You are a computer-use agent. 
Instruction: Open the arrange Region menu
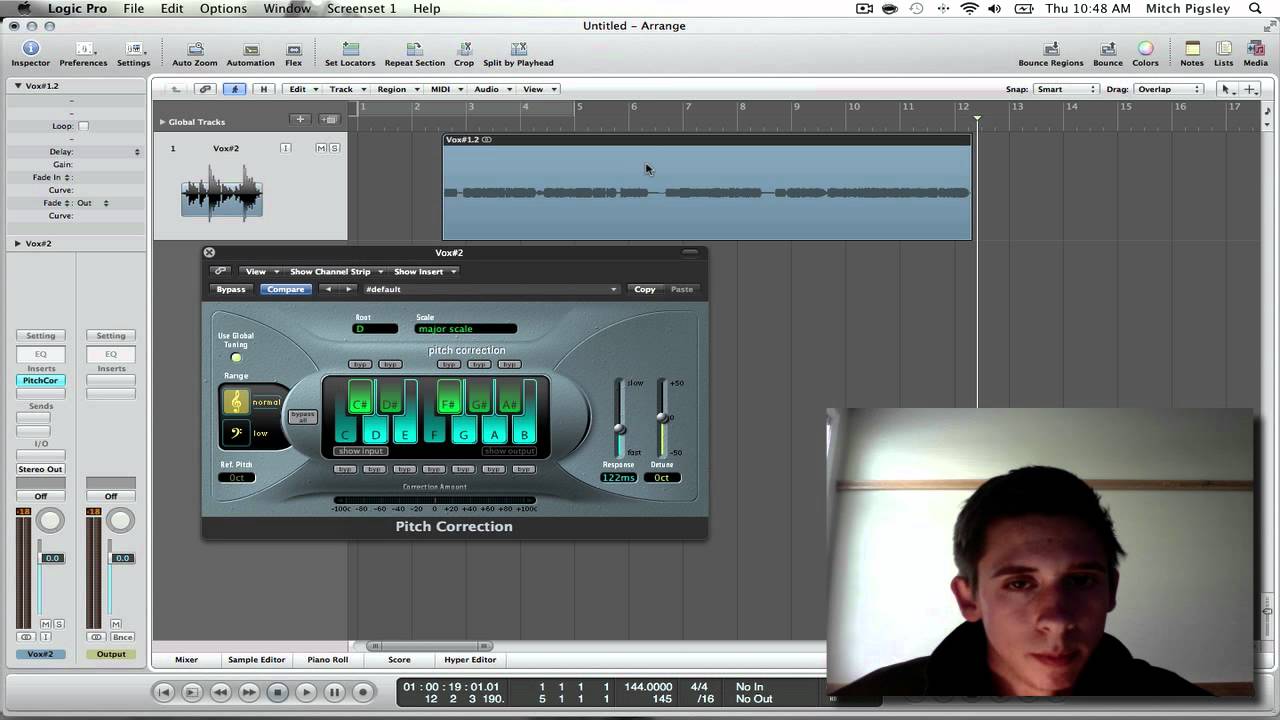coord(396,89)
